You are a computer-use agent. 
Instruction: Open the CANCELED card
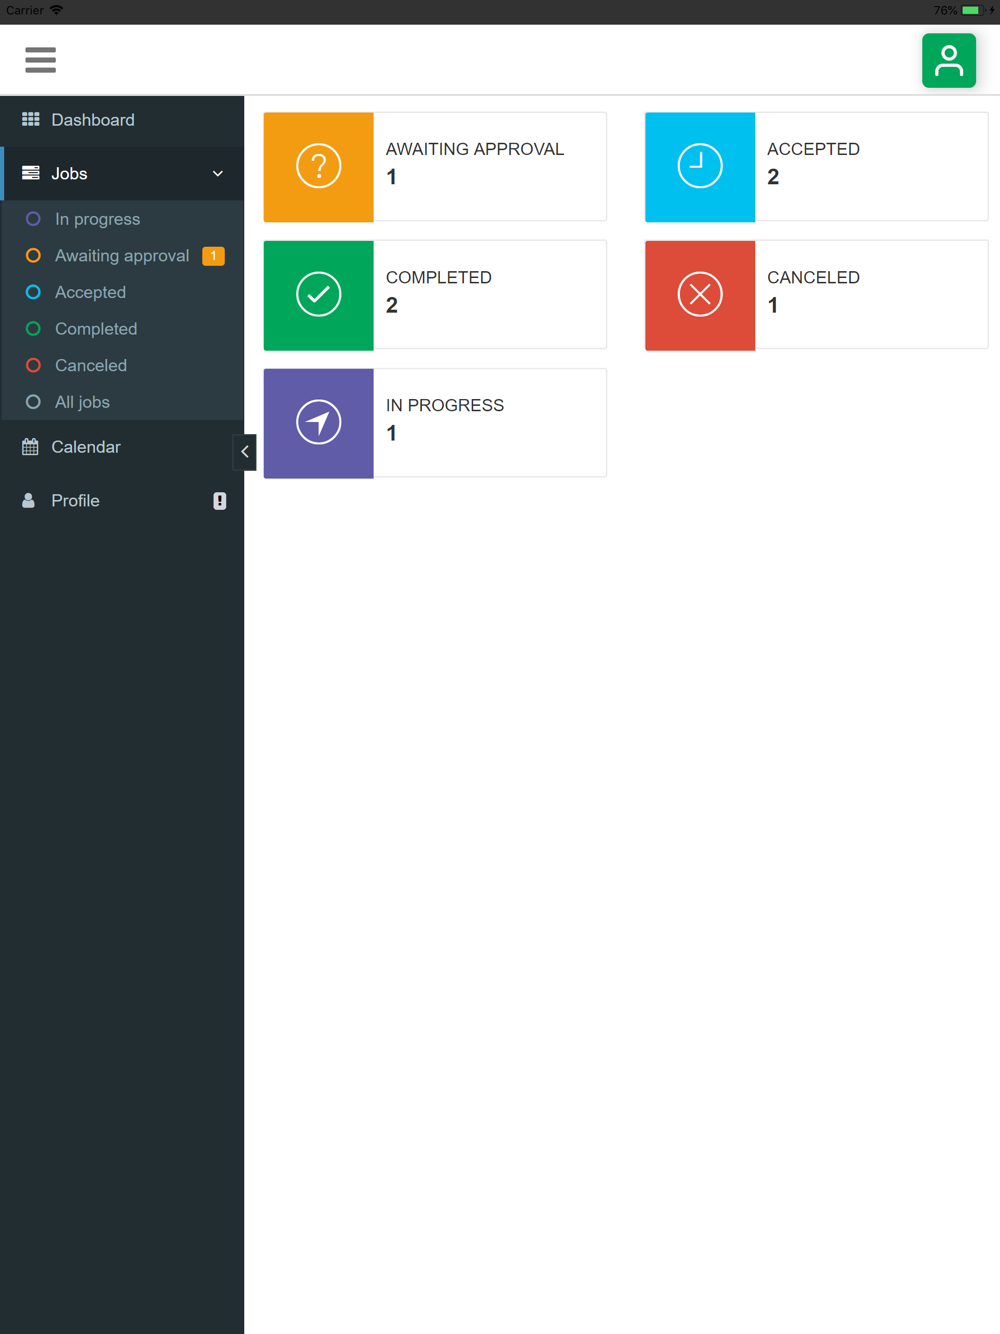pyautogui.click(x=817, y=295)
